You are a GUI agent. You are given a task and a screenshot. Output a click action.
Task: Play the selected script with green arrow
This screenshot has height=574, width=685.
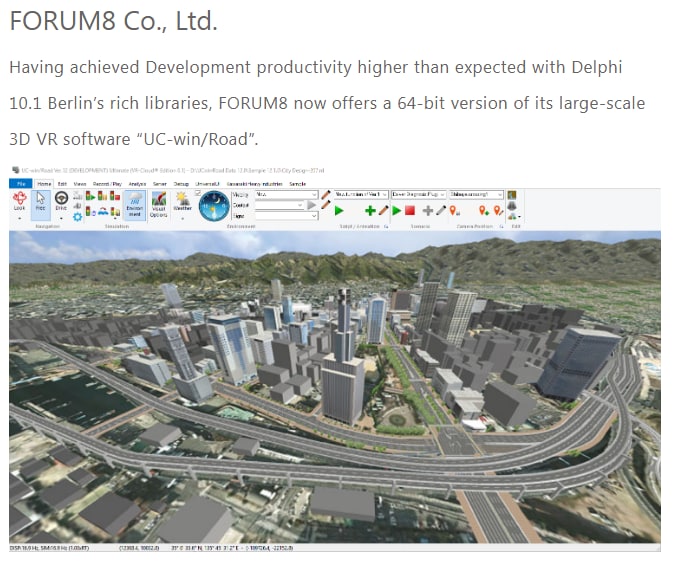coord(339,211)
